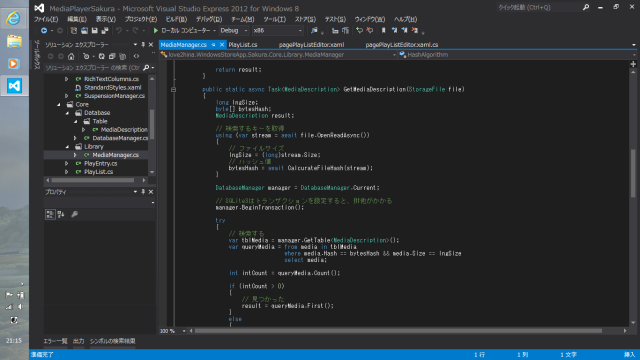640x360 pixels.
Task: Open the 編集(E) menu
Action: [77, 19]
